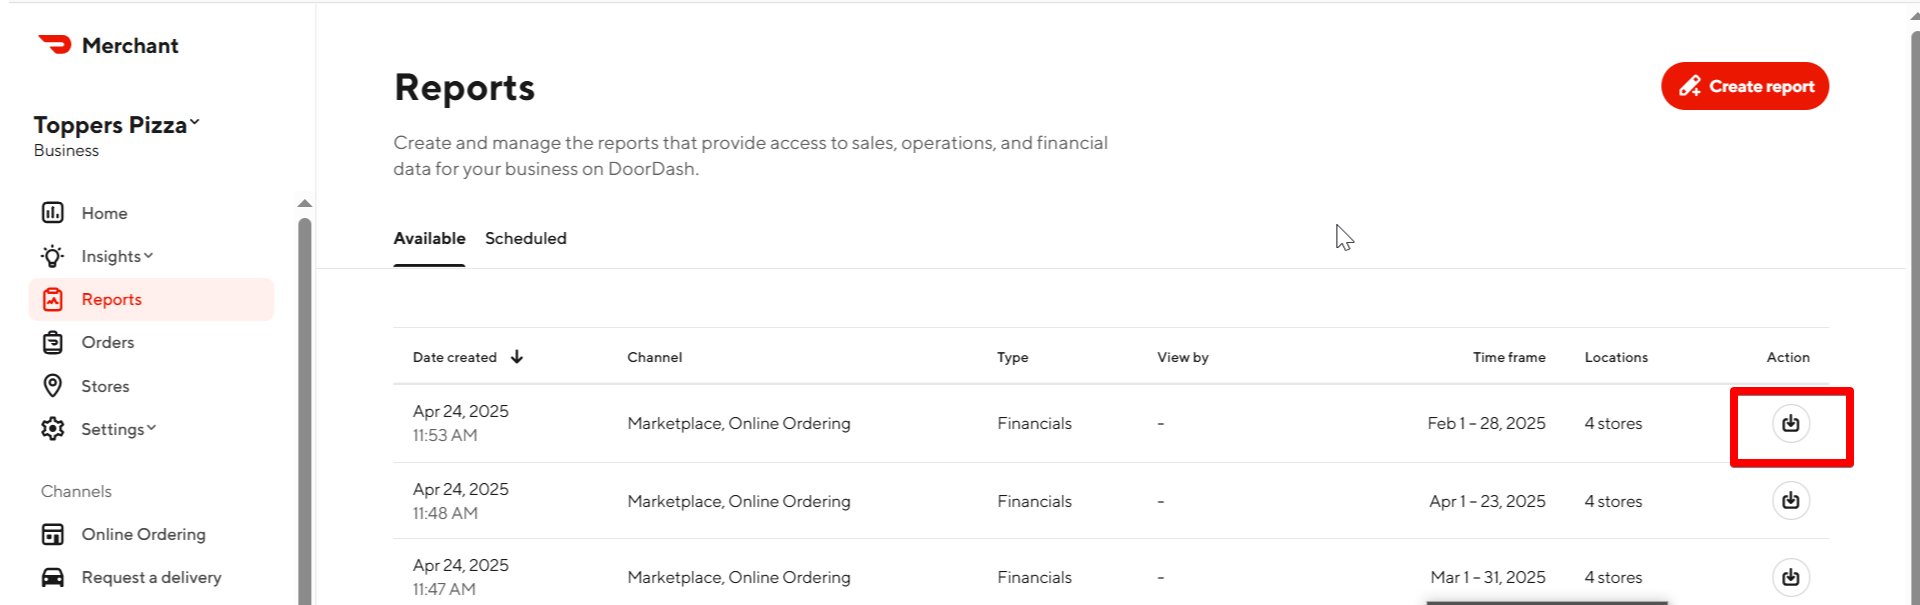Click the DoorDash Merchant logo
The height and width of the screenshot is (605, 1920).
pyautogui.click(x=108, y=45)
